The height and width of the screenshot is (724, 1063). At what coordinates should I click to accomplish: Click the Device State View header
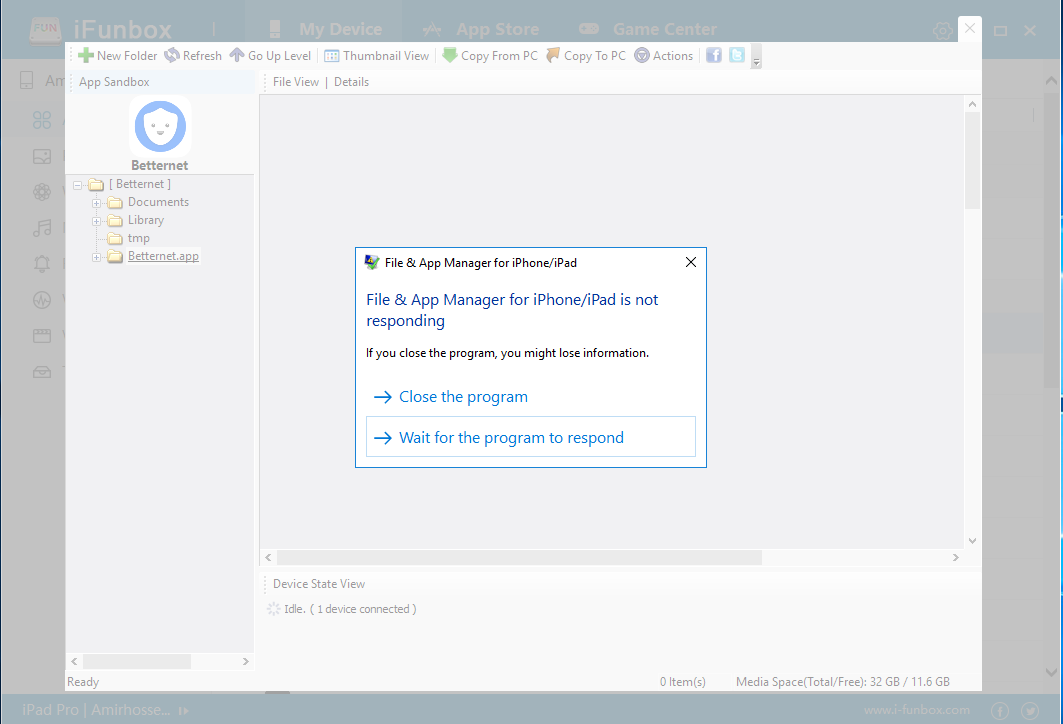(x=319, y=584)
